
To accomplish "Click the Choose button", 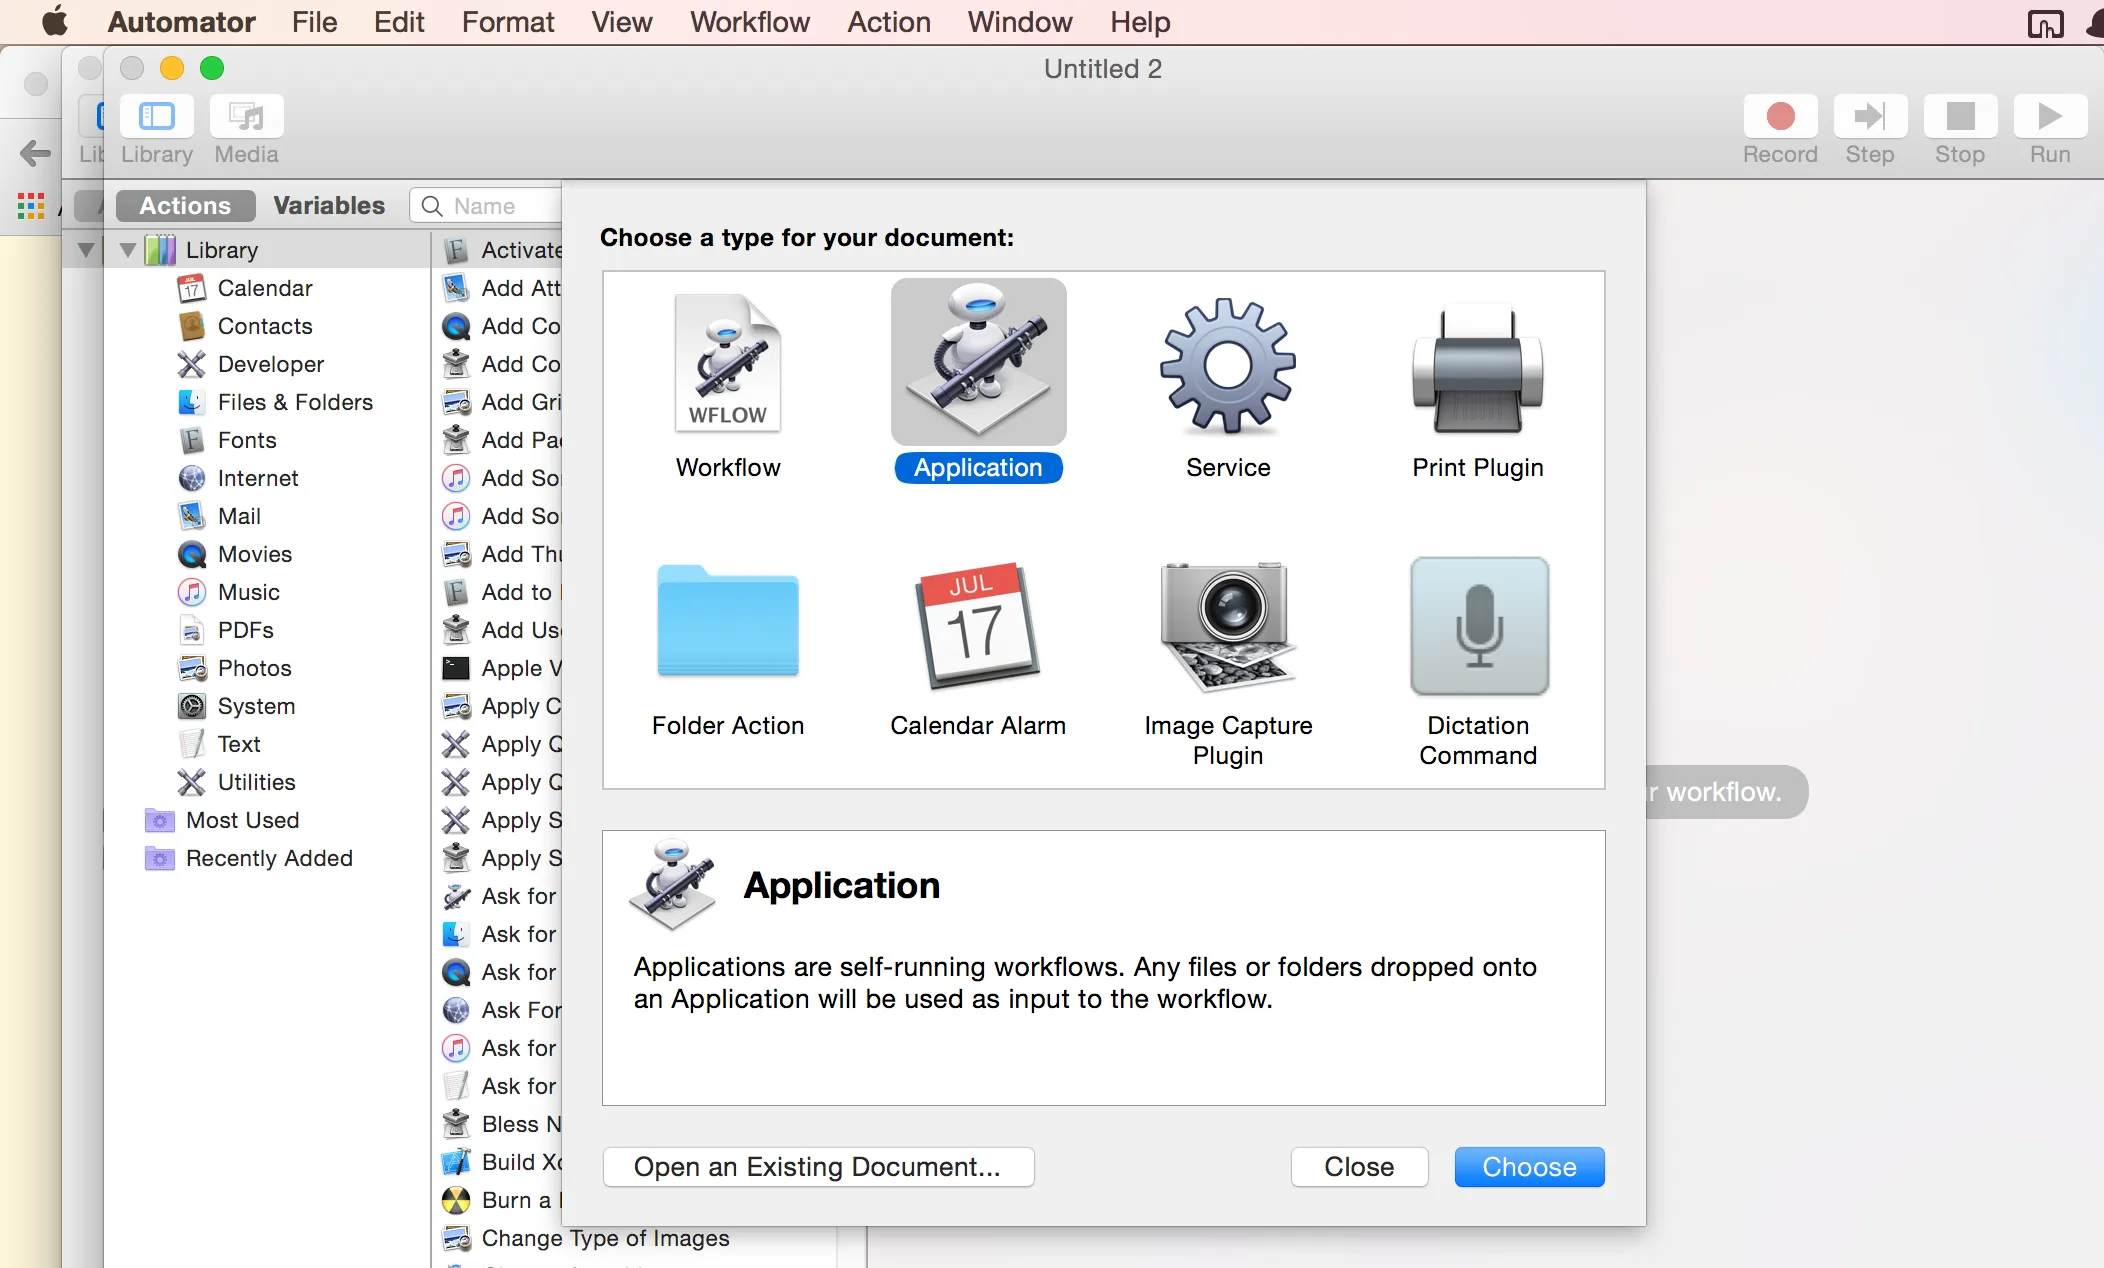I will [x=1528, y=1167].
